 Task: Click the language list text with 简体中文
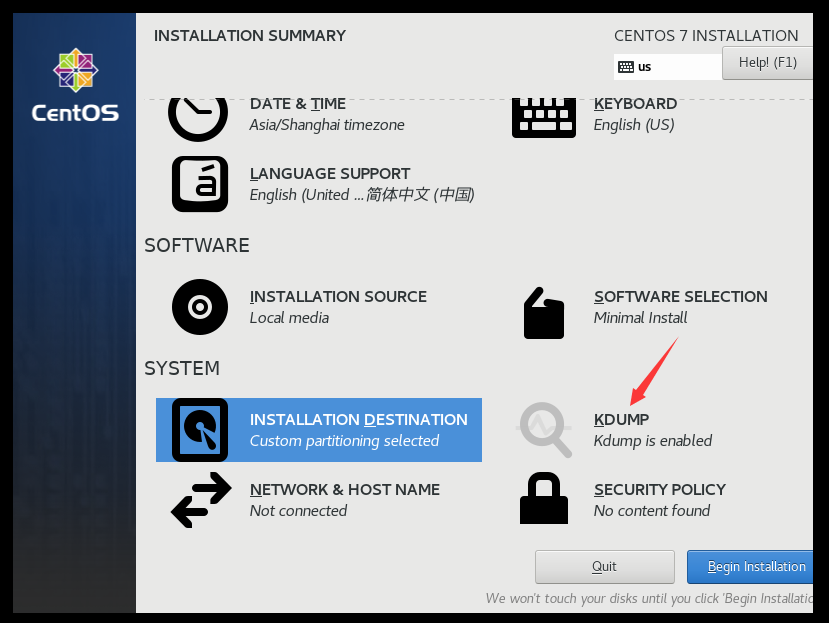362,195
